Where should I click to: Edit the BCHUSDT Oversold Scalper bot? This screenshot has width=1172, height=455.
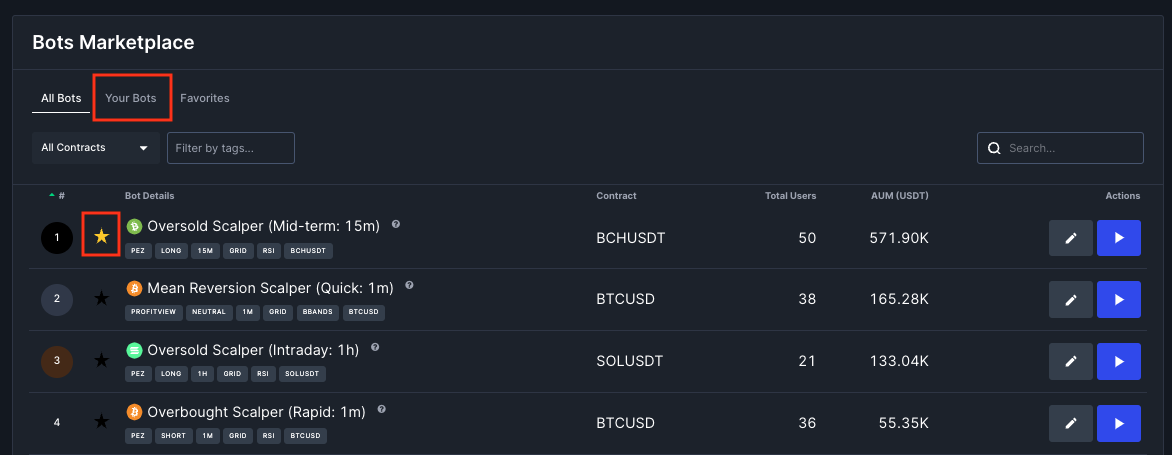(x=1070, y=239)
